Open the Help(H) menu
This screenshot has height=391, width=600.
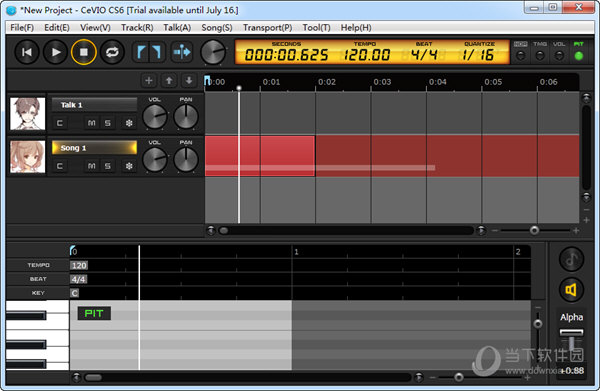pyautogui.click(x=356, y=28)
